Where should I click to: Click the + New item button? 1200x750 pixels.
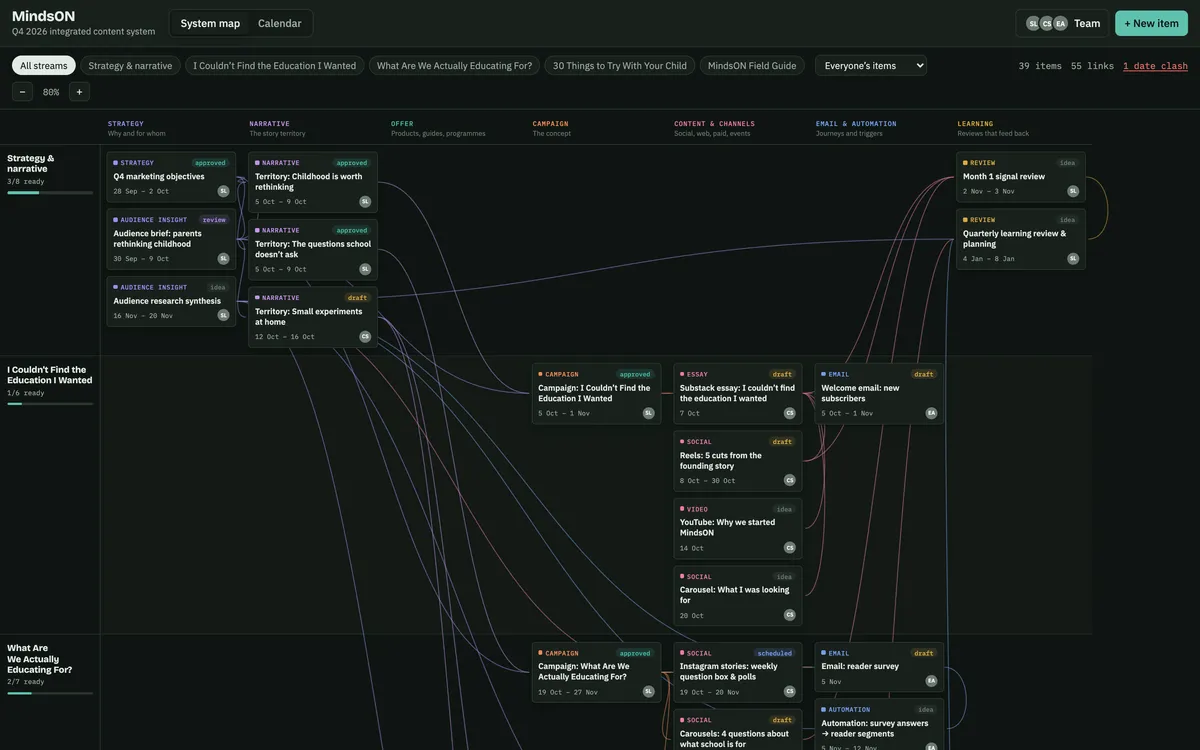[1152, 23]
